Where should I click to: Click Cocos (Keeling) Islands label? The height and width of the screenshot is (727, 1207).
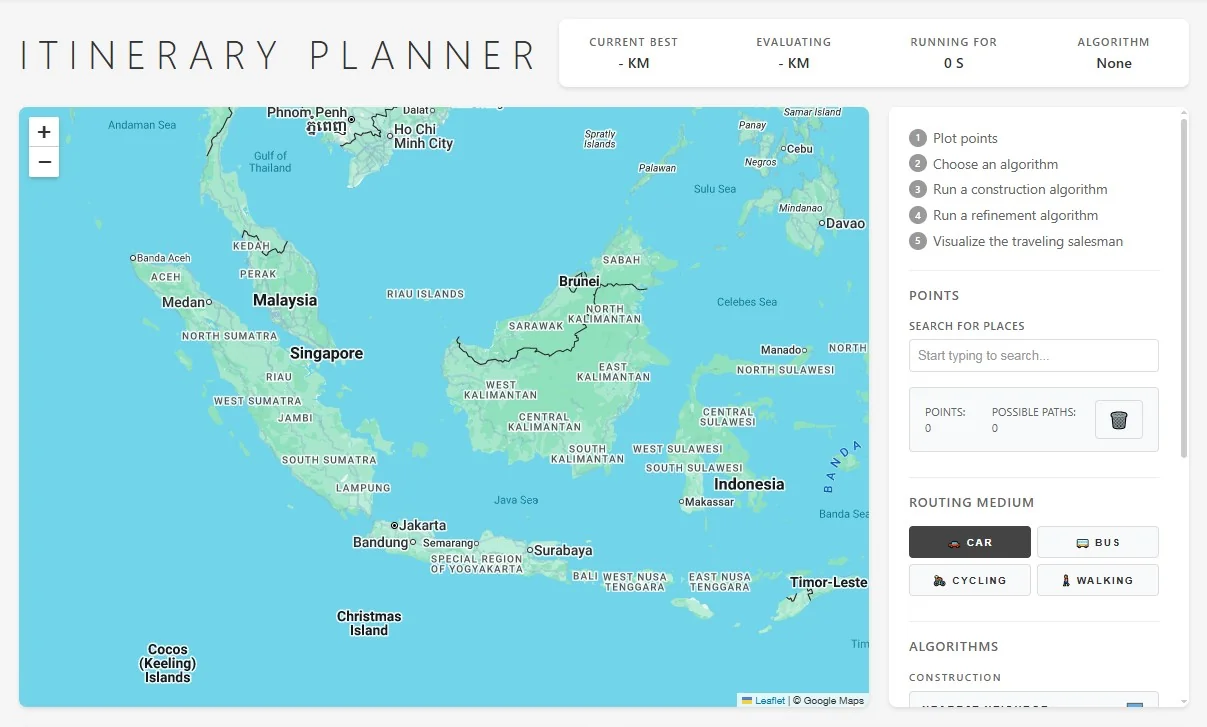click(x=167, y=663)
